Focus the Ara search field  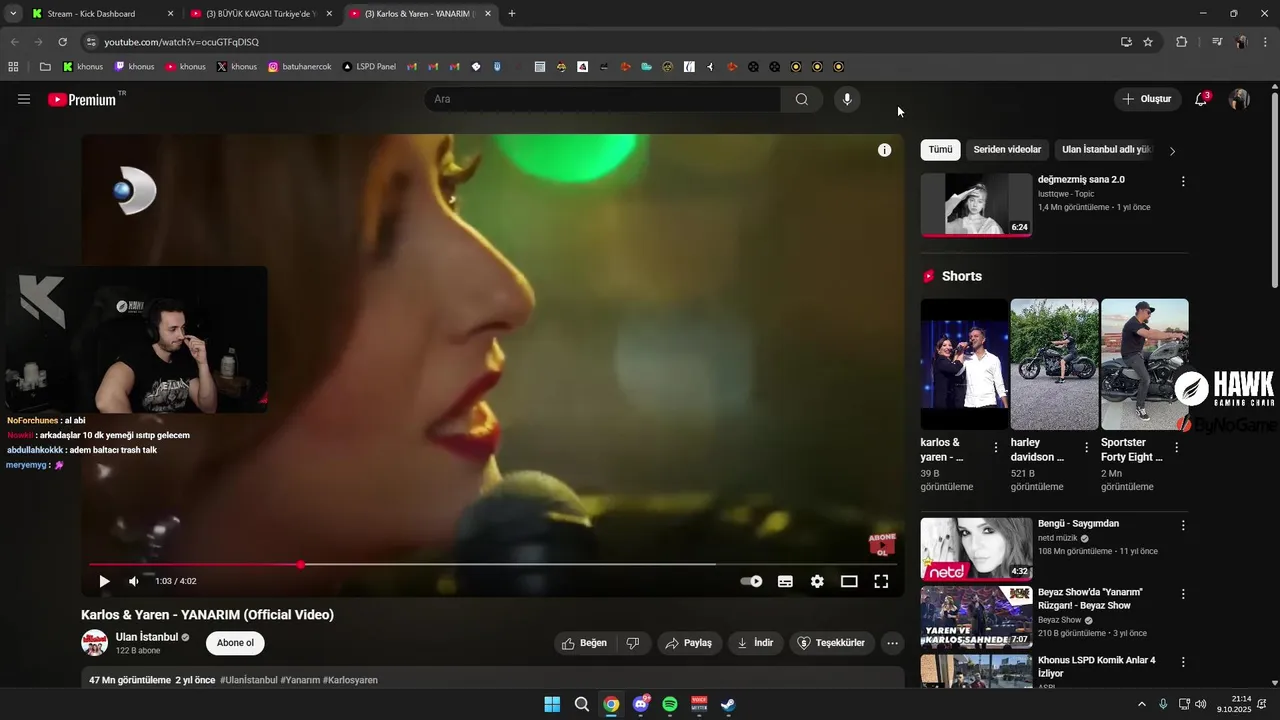602,99
